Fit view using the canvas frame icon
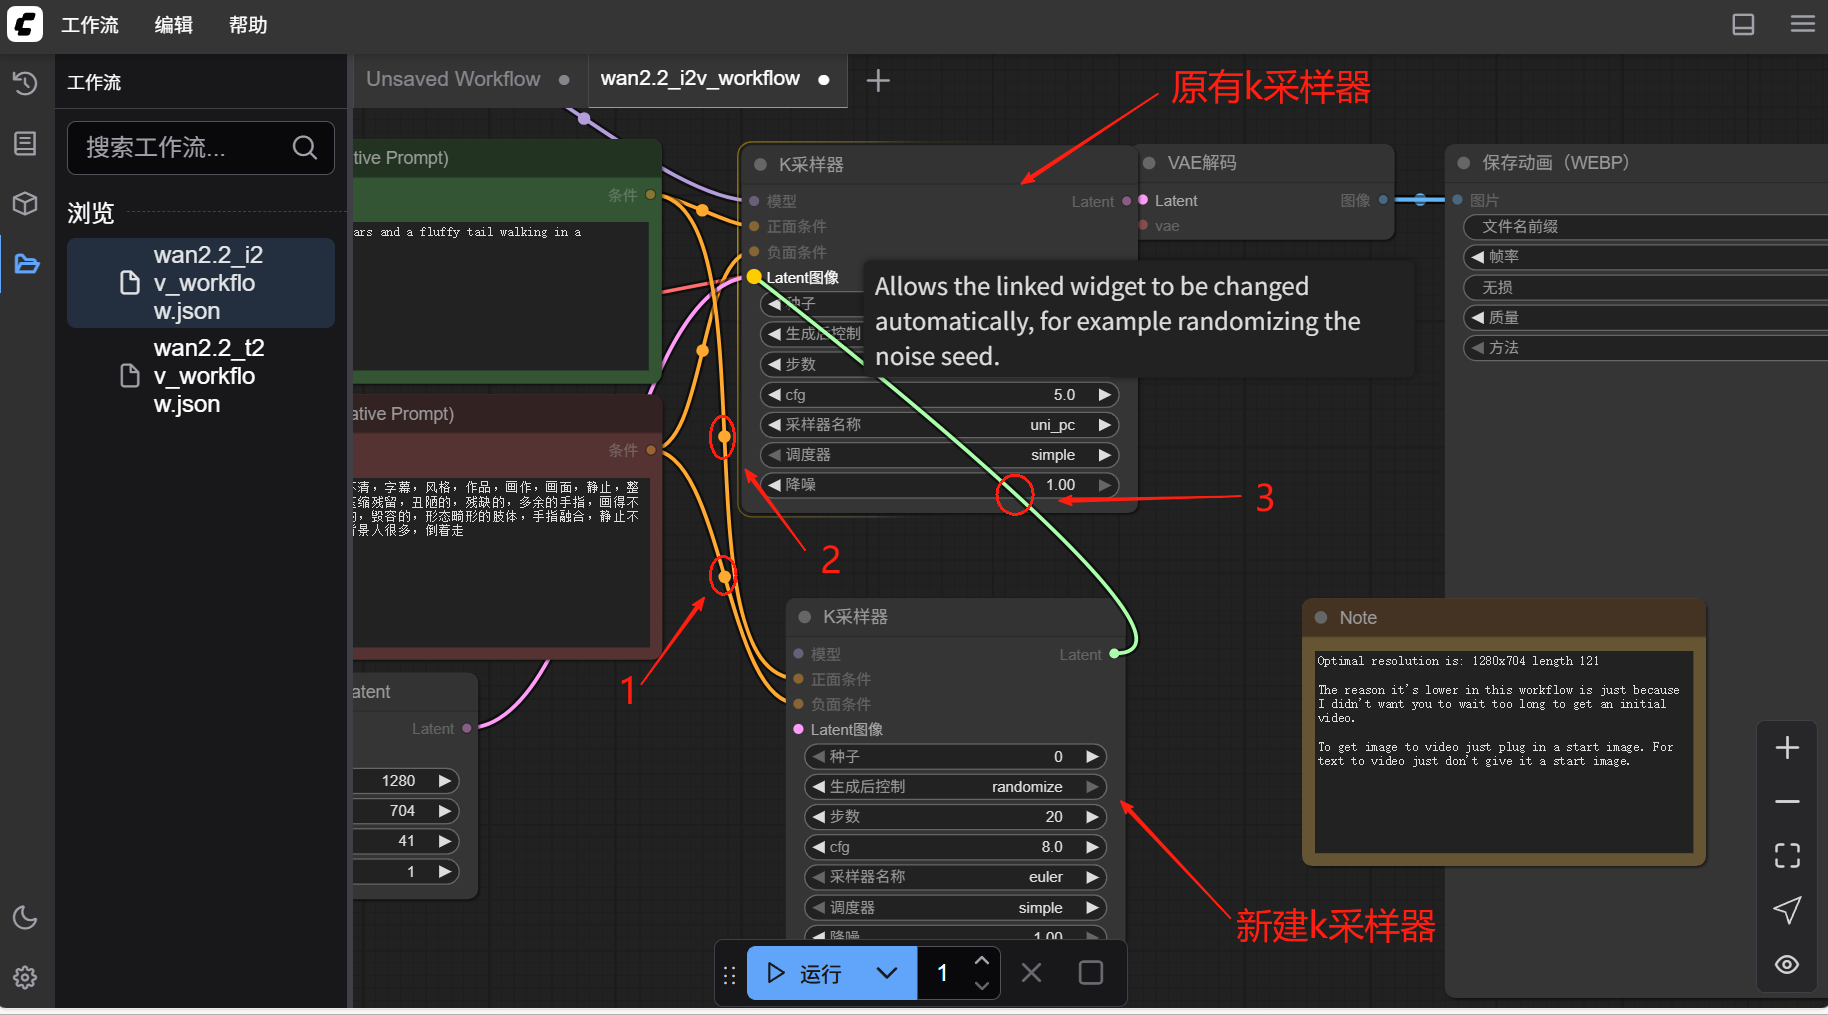1828x1015 pixels. click(1786, 855)
